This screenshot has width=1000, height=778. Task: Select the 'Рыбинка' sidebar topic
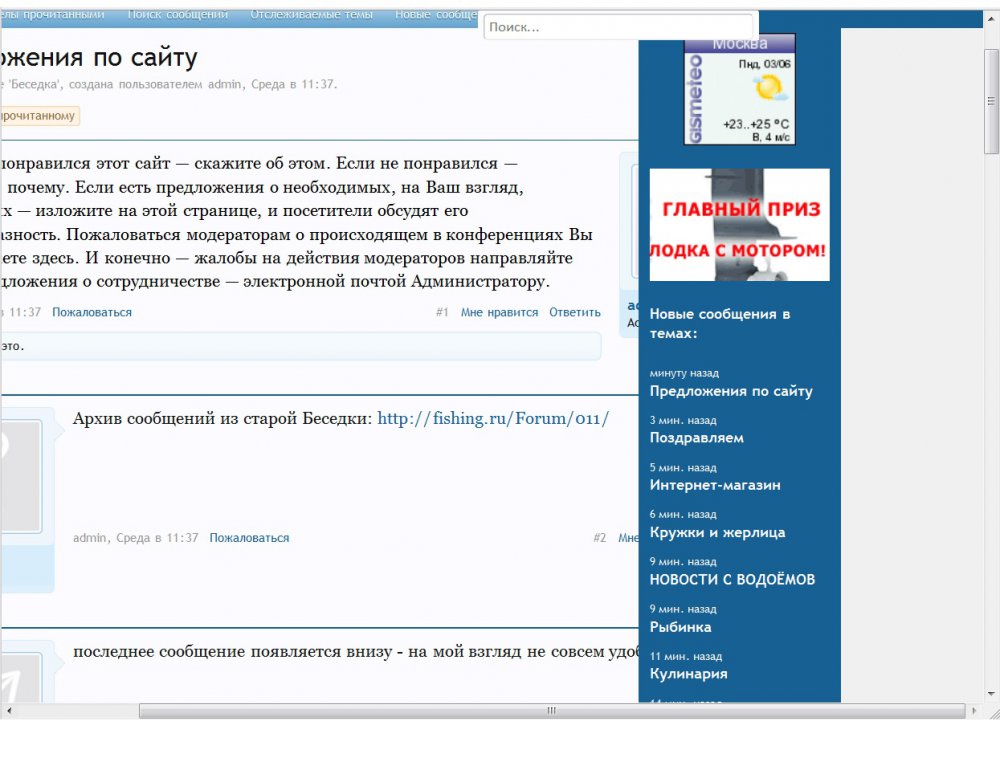680,627
